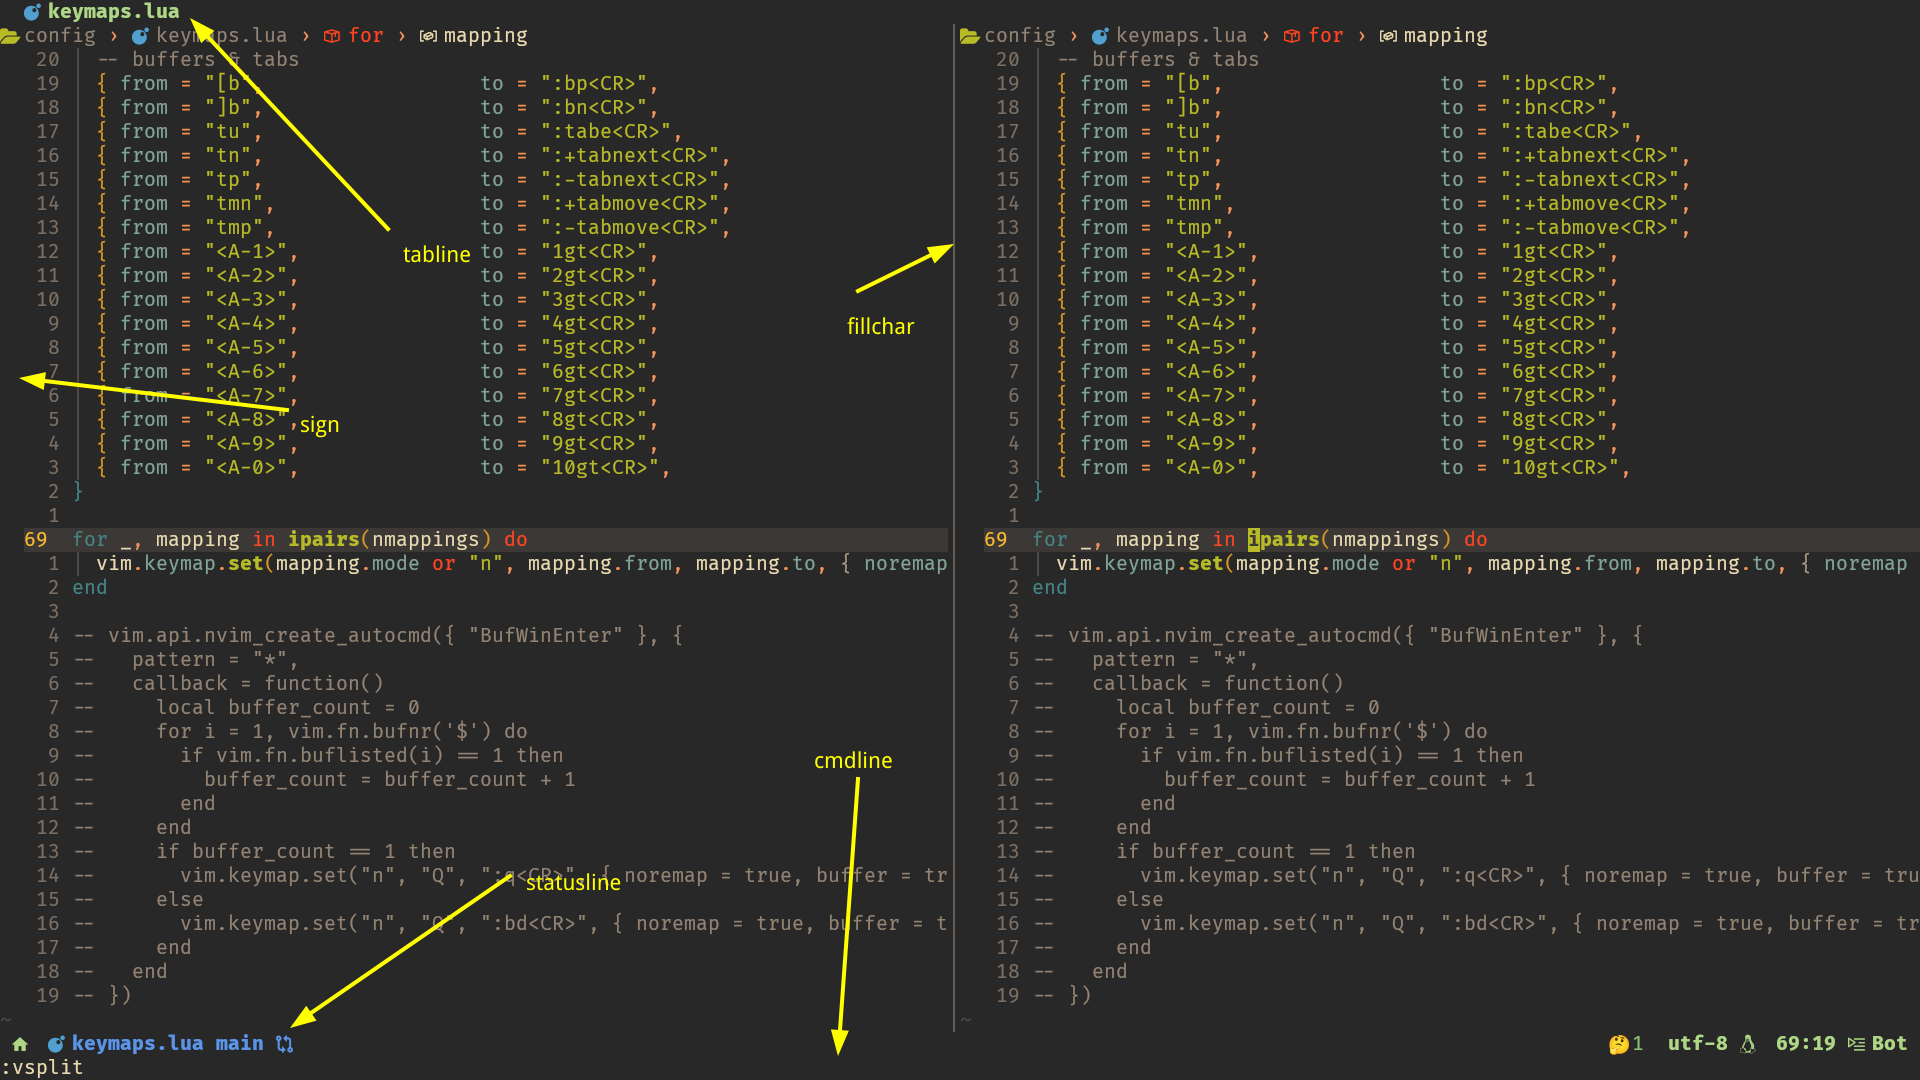Click the mapping icon in right window winbar
The image size is (1920, 1080).
1388,35
